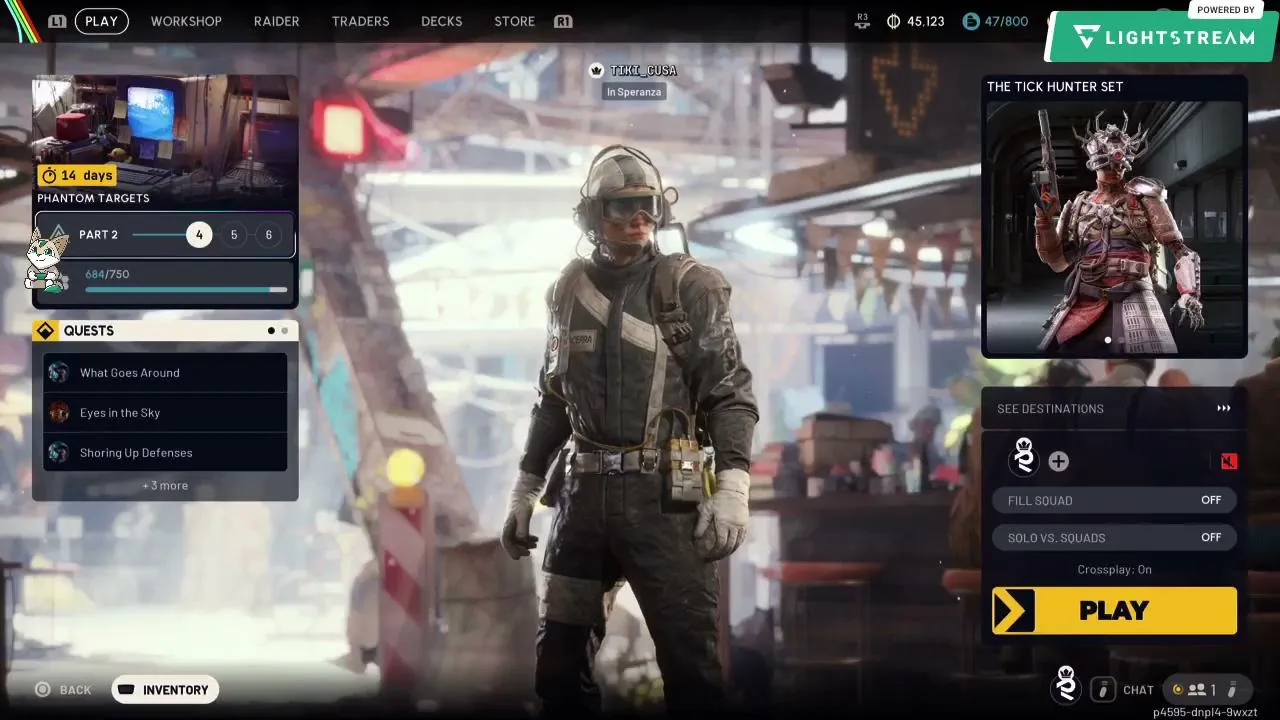Click the crown icon beside TIKI_CUSA
This screenshot has height=720, width=1280.
(597, 70)
